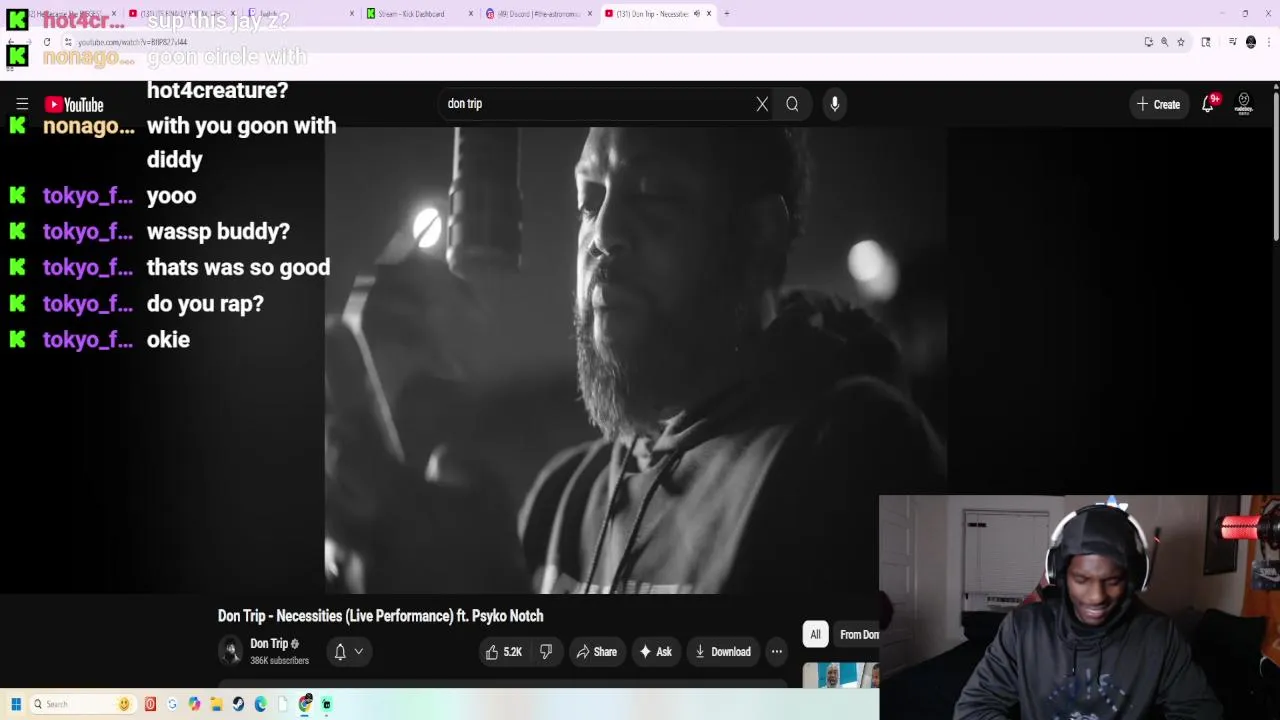Like the video with thumbs up

click(504, 652)
